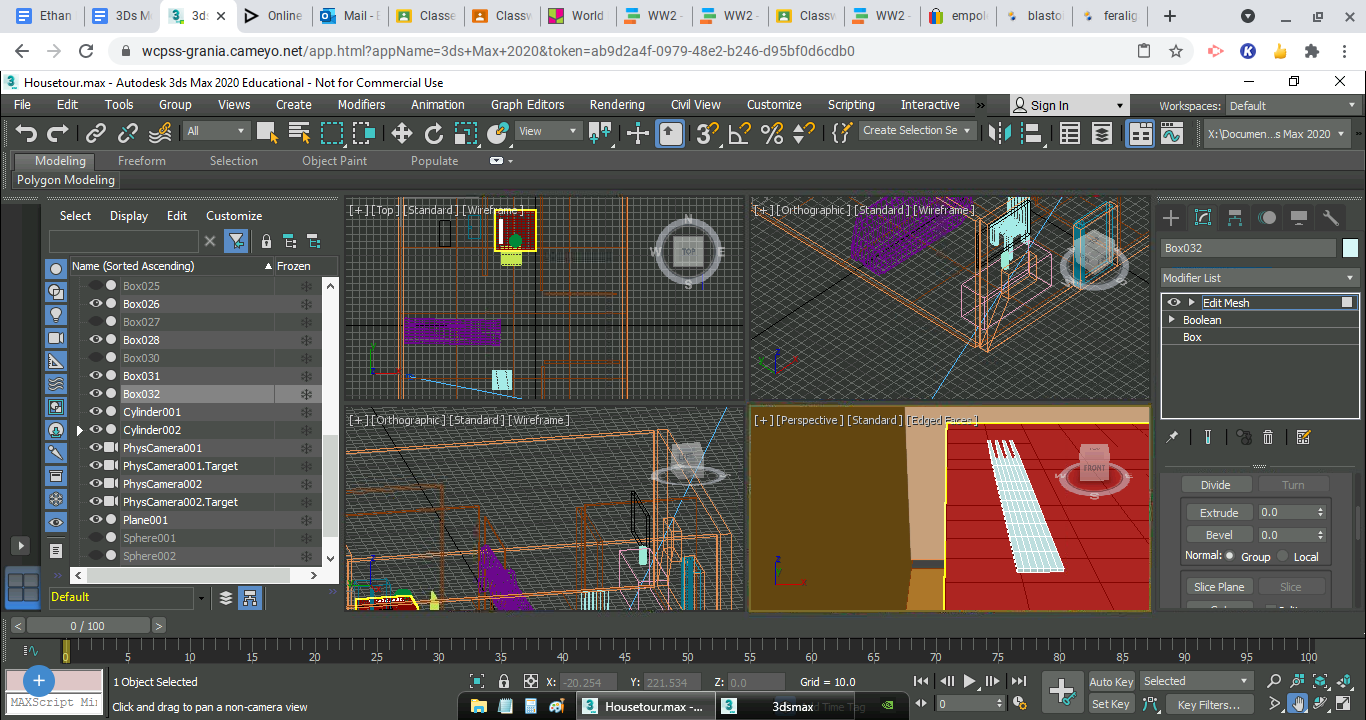Open the selection filter All dropdown
This screenshot has width=1366, height=720.
pyautogui.click(x=216, y=131)
